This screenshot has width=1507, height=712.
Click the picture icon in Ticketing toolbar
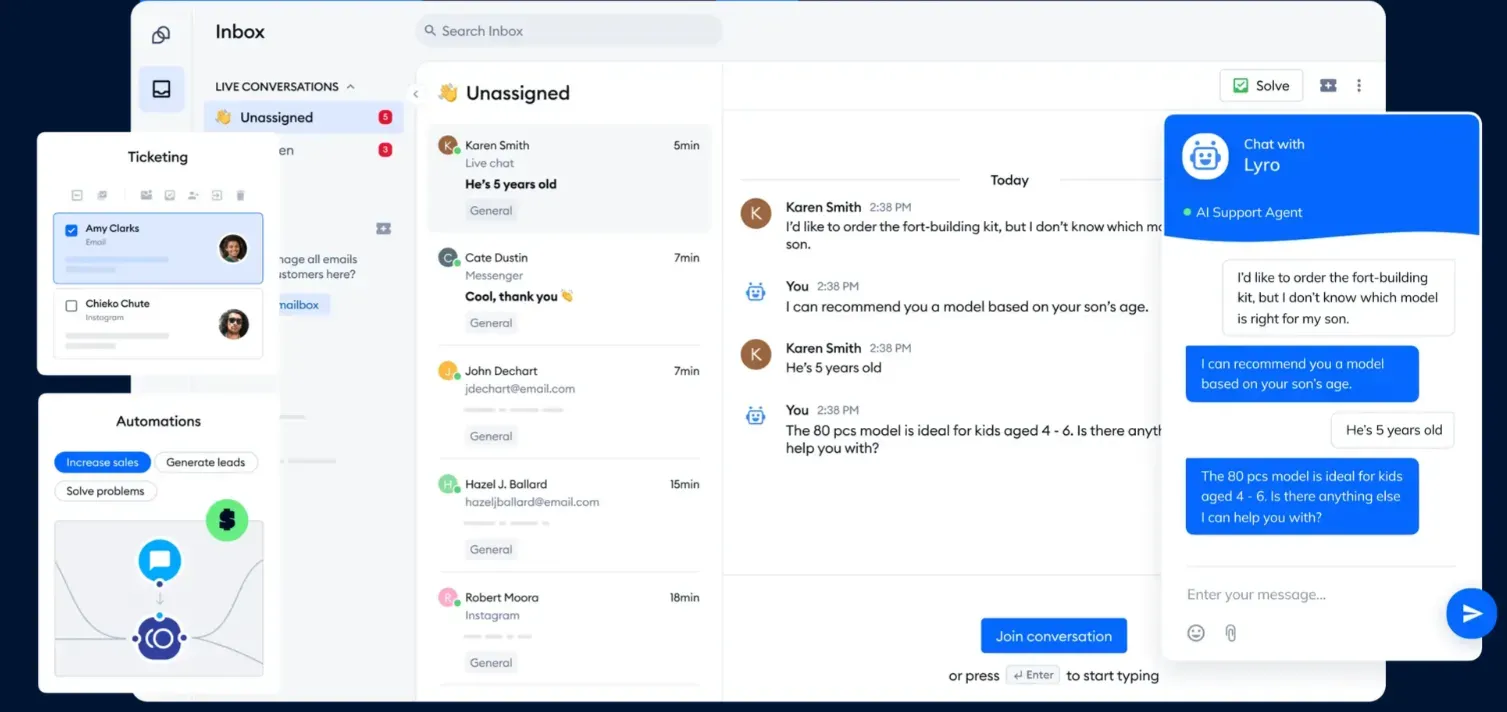[146, 195]
